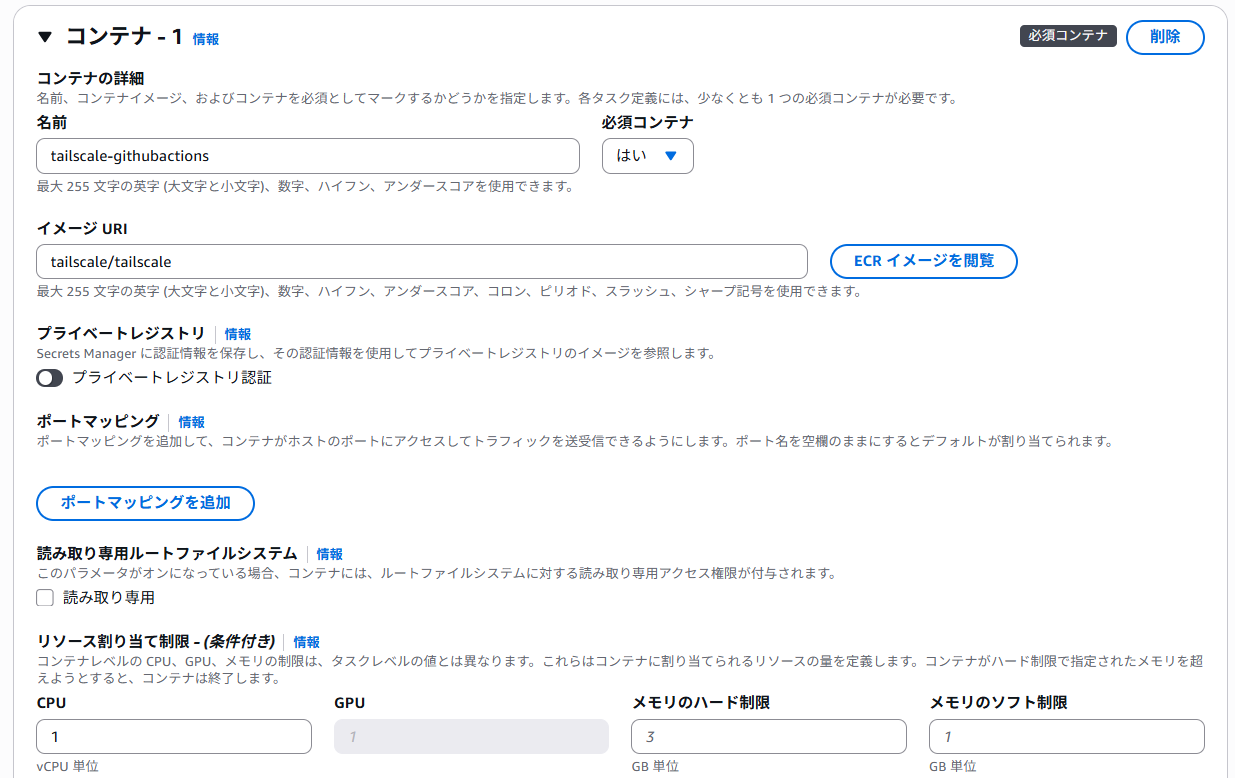
Task: Enable プライベートレジストリ認証 toggle
Action: [49, 379]
